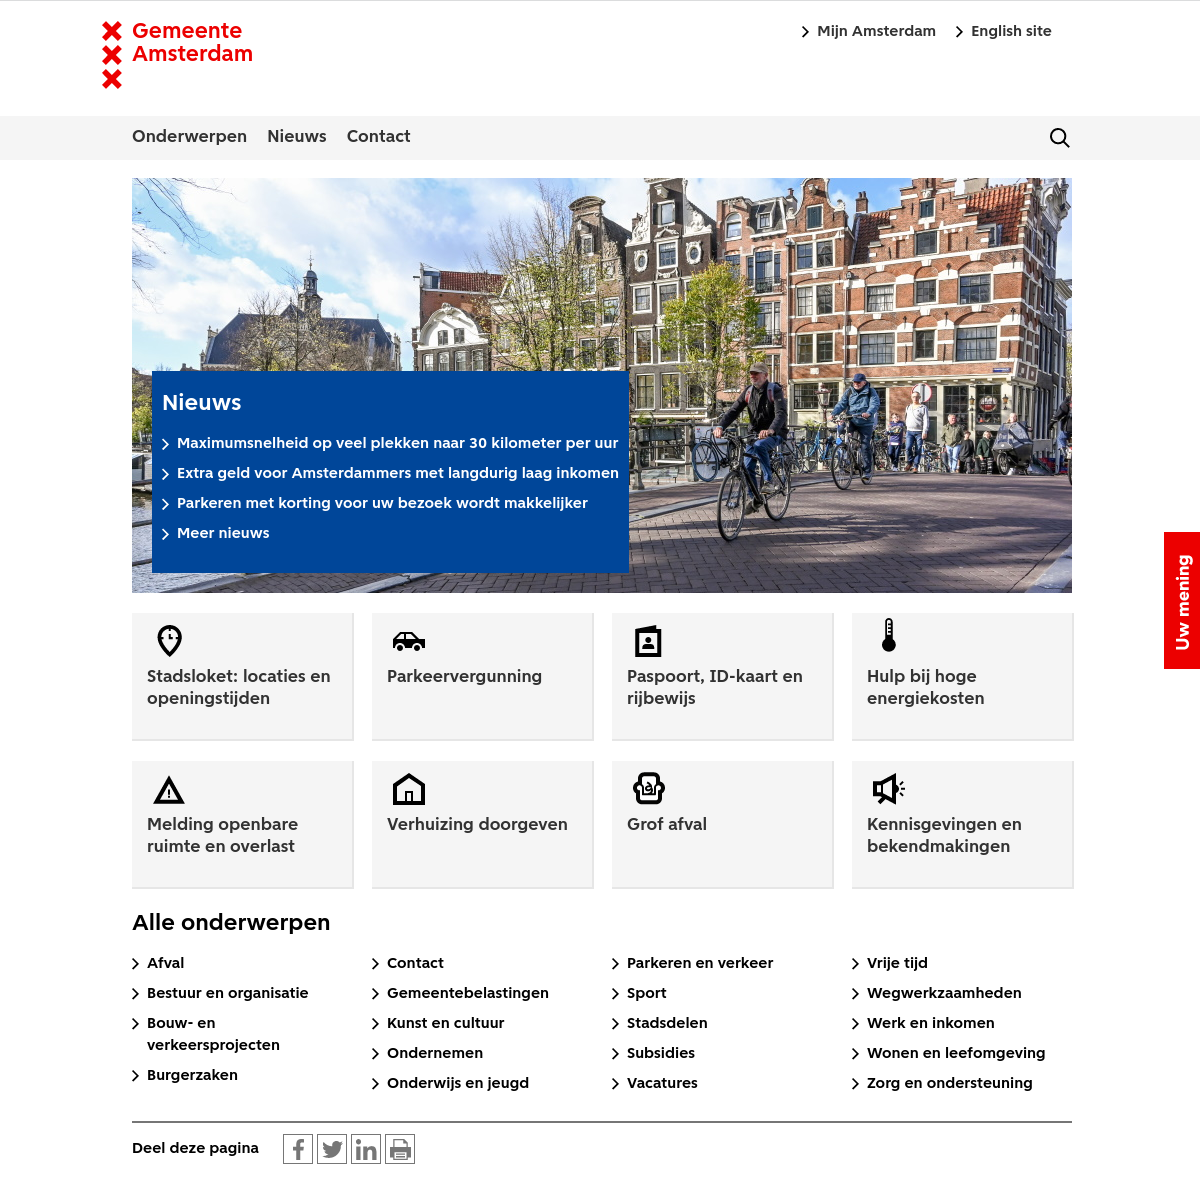Click the thermometer energy costs icon
The image size is (1200, 1200).
[889, 635]
